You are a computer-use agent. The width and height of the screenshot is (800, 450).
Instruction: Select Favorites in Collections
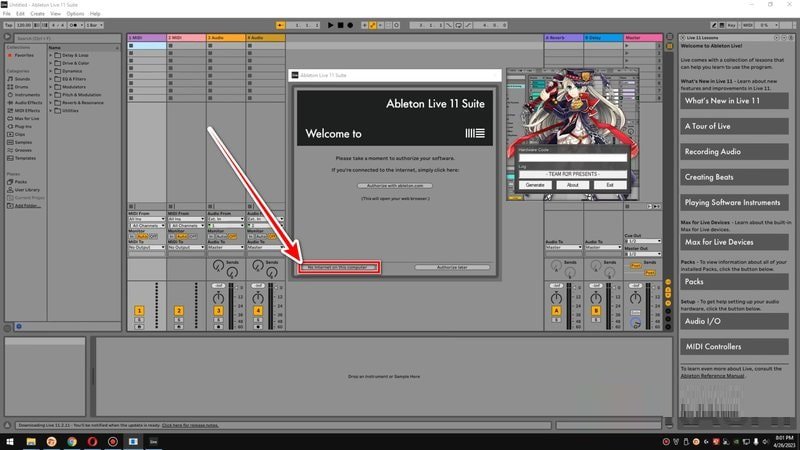click(x=24, y=55)
